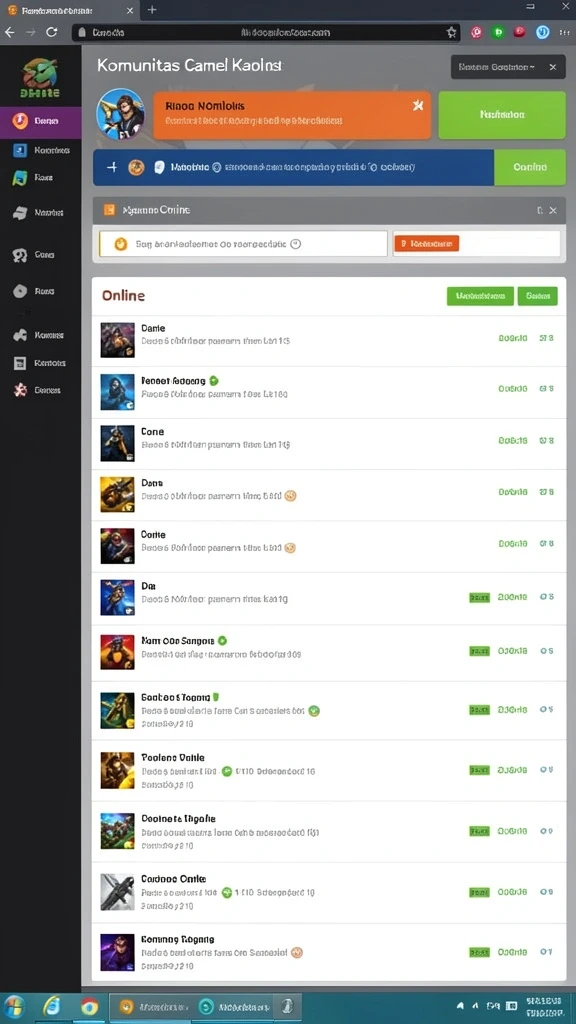This screenshot has height=1024, width=576.
Task: Open the sidebar item with pink star icon
Action: tap(38, 390)
